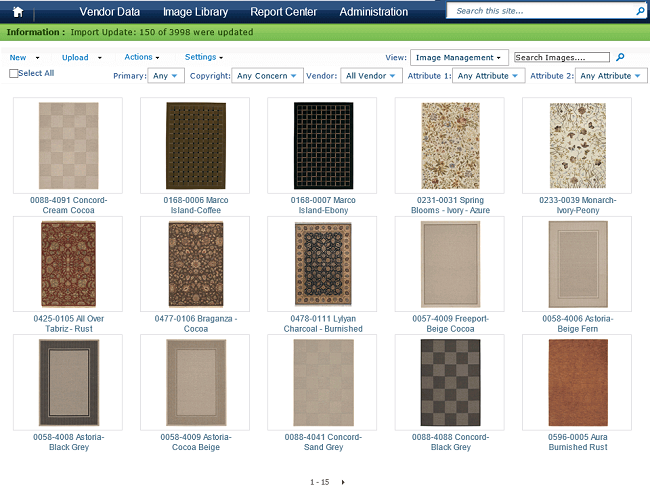
Task: Expand the Attribute 1 dropdown
Action: 488,76
